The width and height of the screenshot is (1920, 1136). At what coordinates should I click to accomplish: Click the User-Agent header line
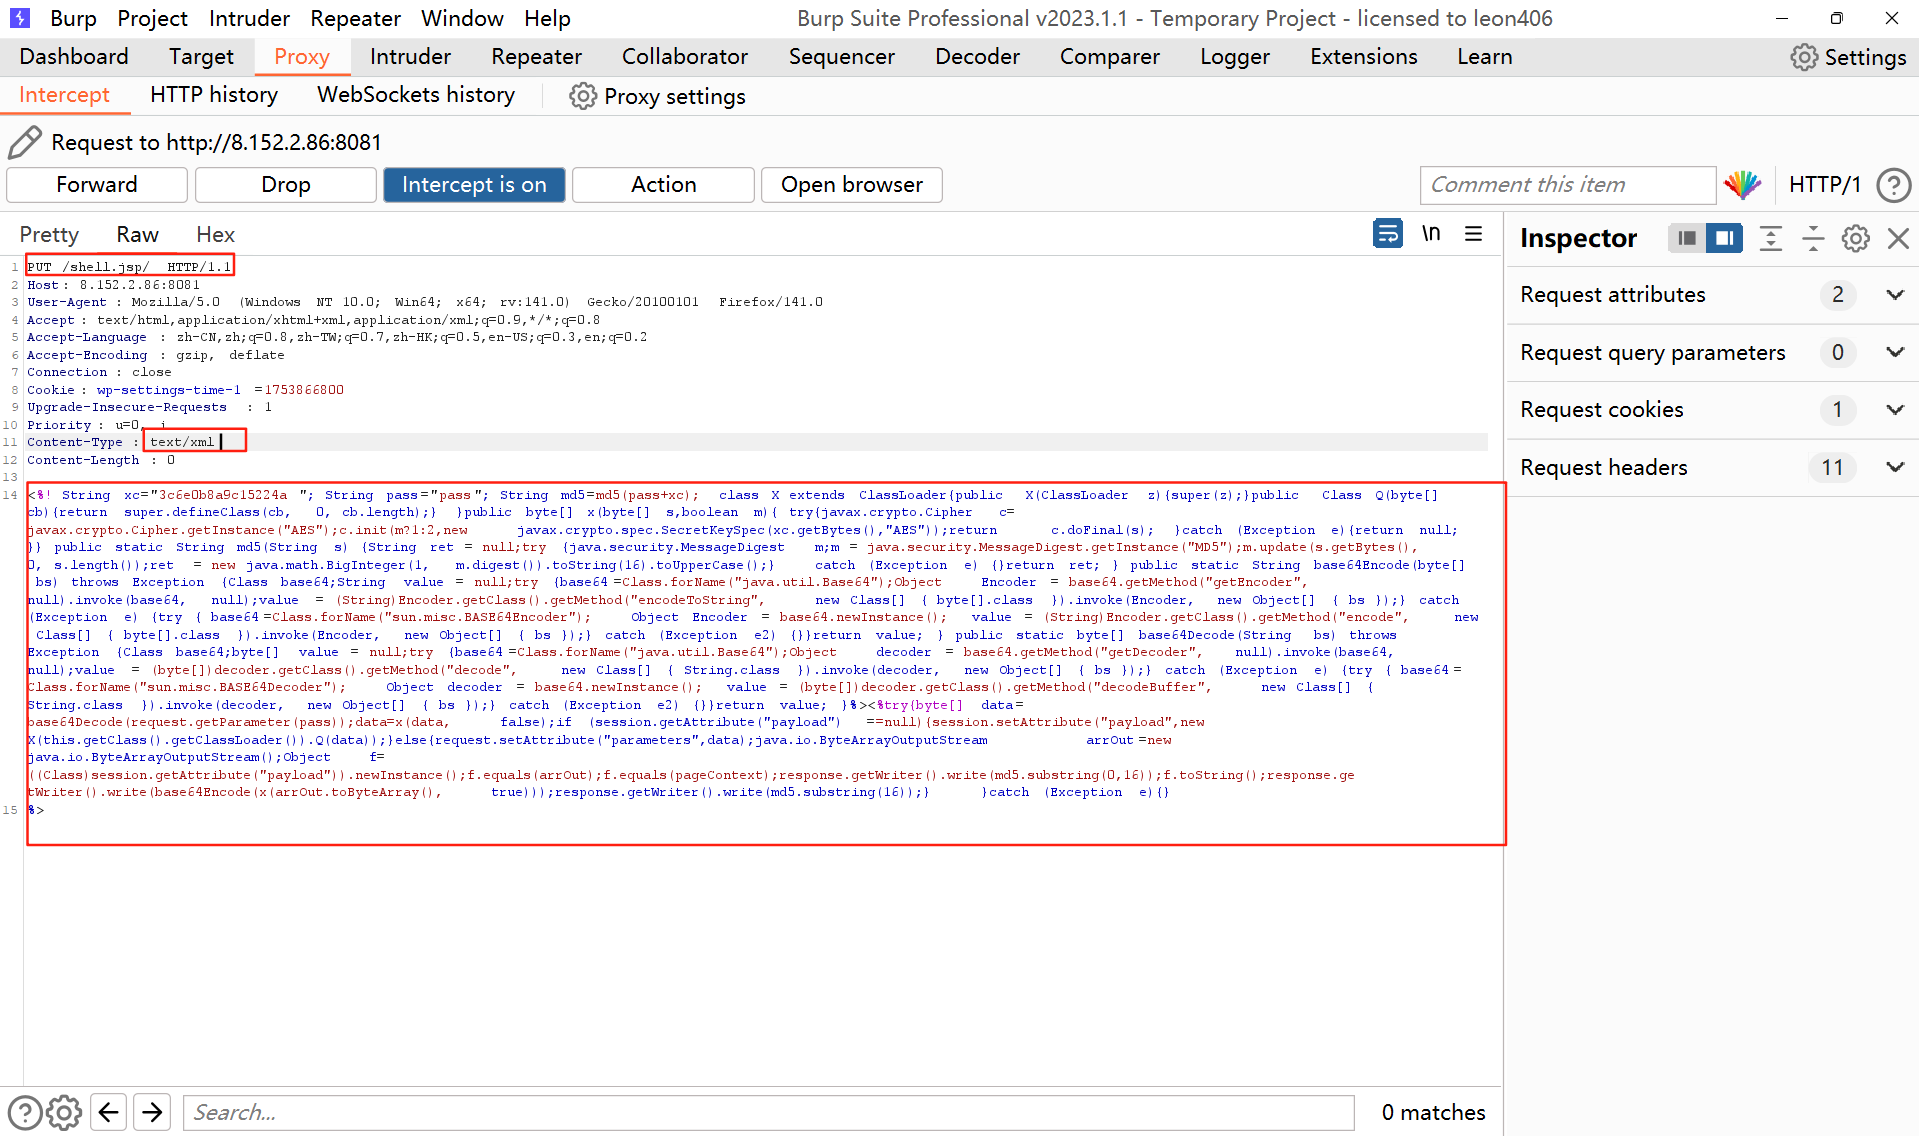coord(425,302)
